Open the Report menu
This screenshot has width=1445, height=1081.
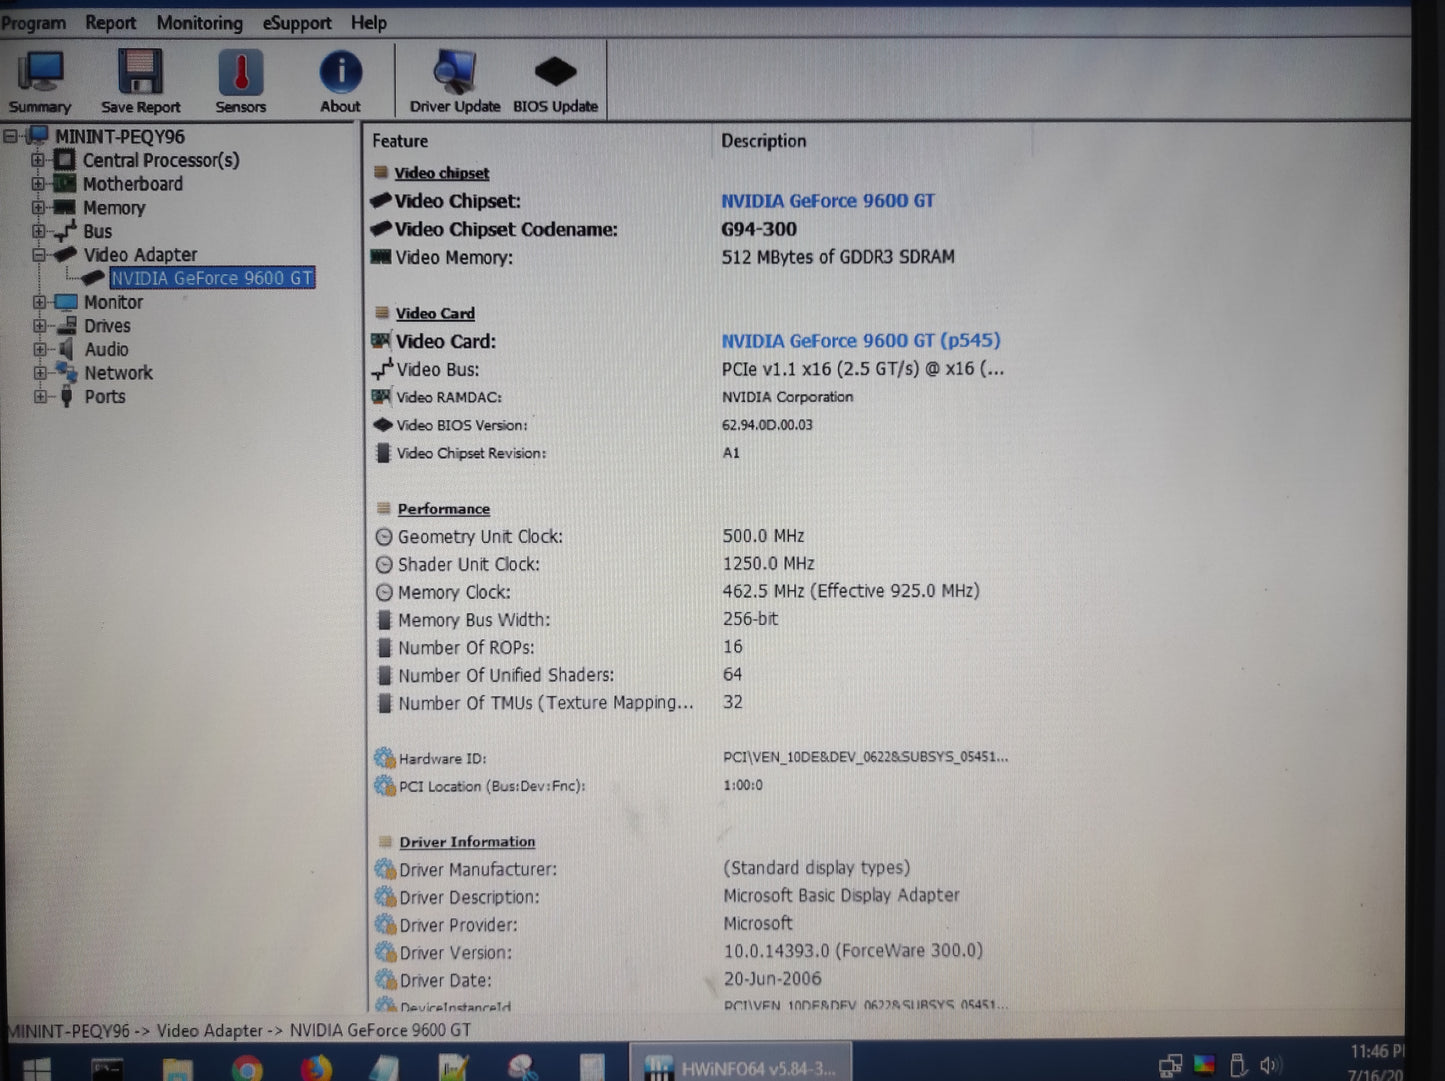110,22
